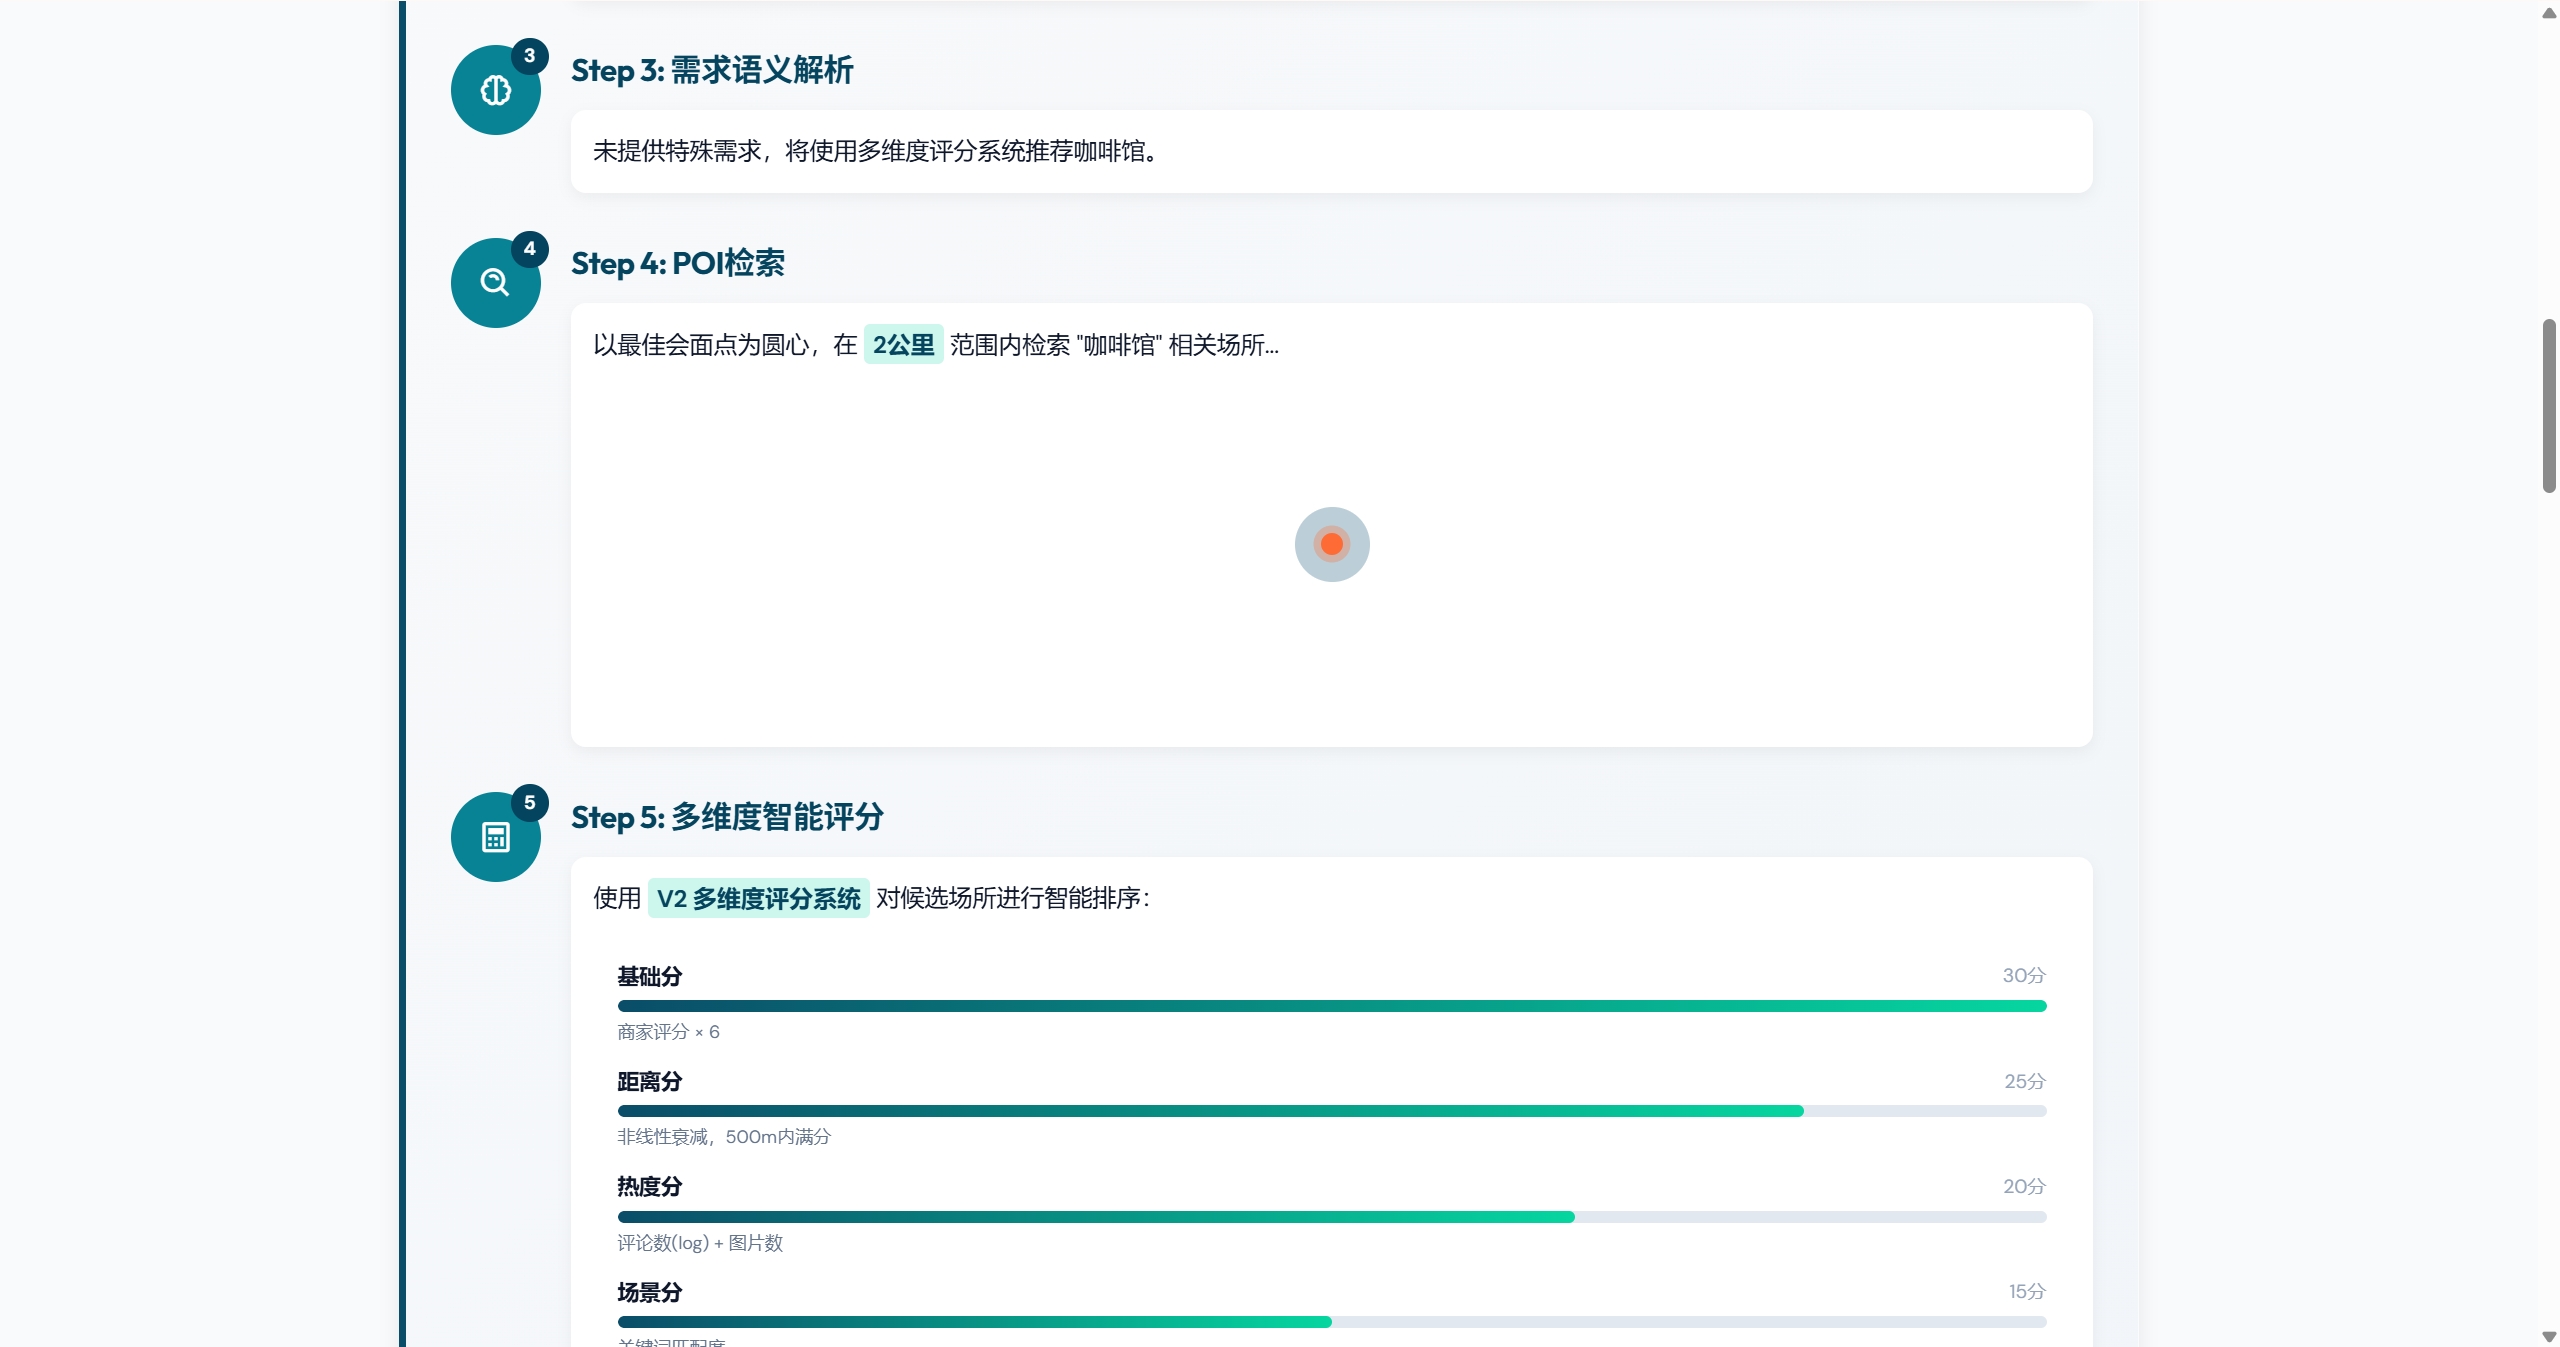Click the number 4 step badge
2560x1347 pixels.
[x=529, y=249]
